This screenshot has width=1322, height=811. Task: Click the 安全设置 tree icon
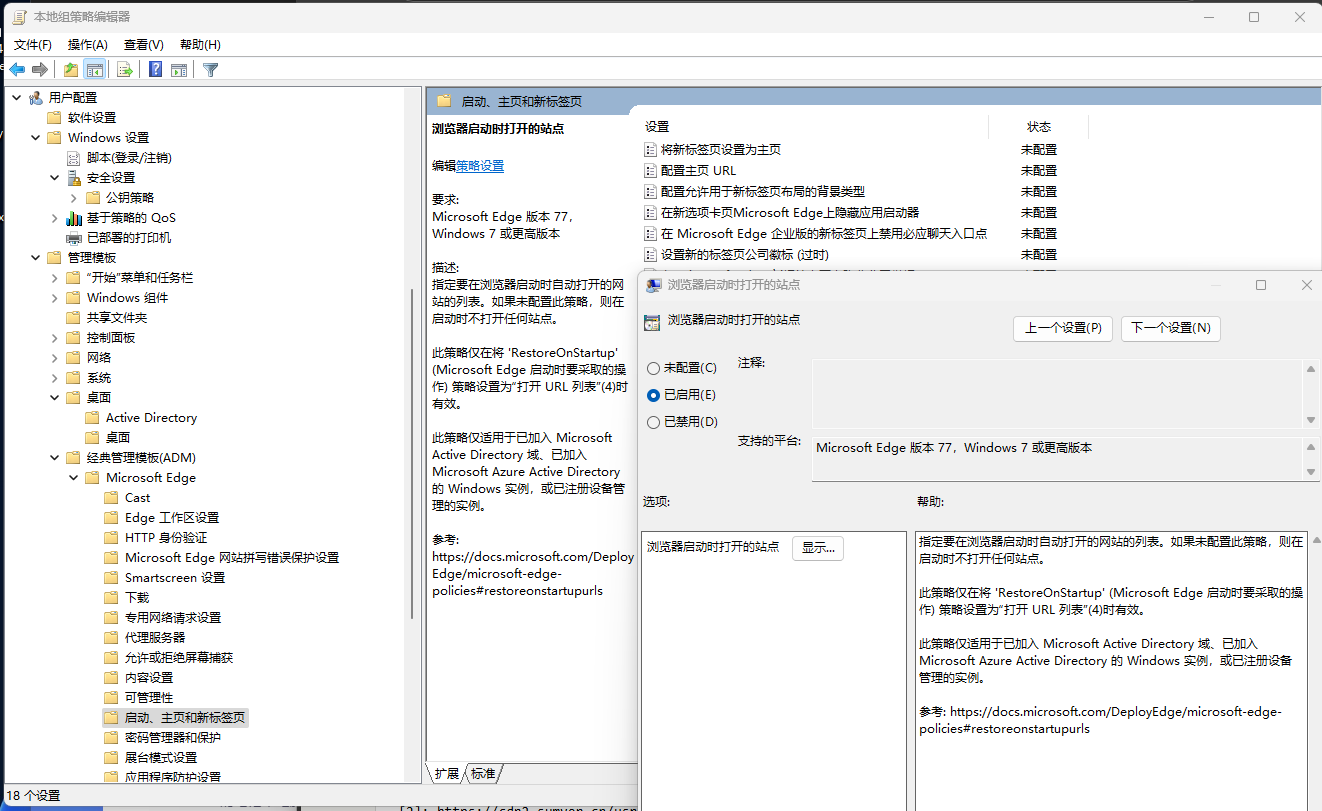[x=73, y=178]
